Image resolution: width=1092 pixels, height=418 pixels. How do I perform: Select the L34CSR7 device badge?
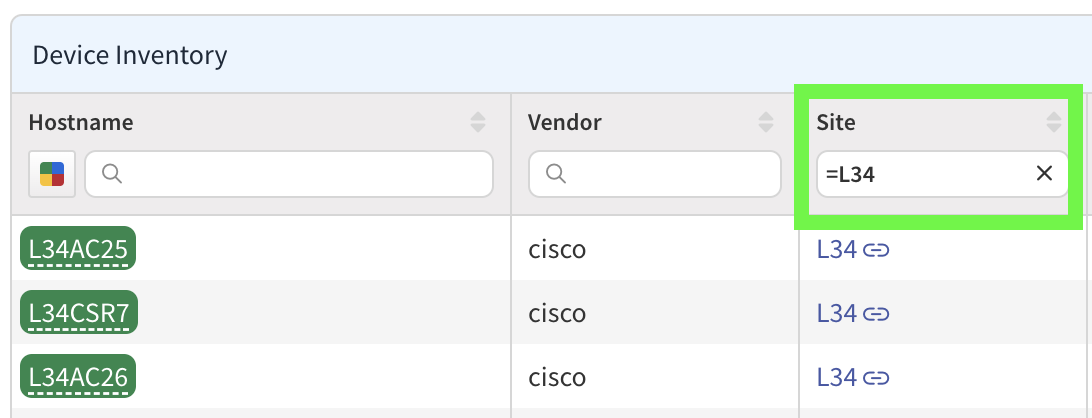click(79, 314)
